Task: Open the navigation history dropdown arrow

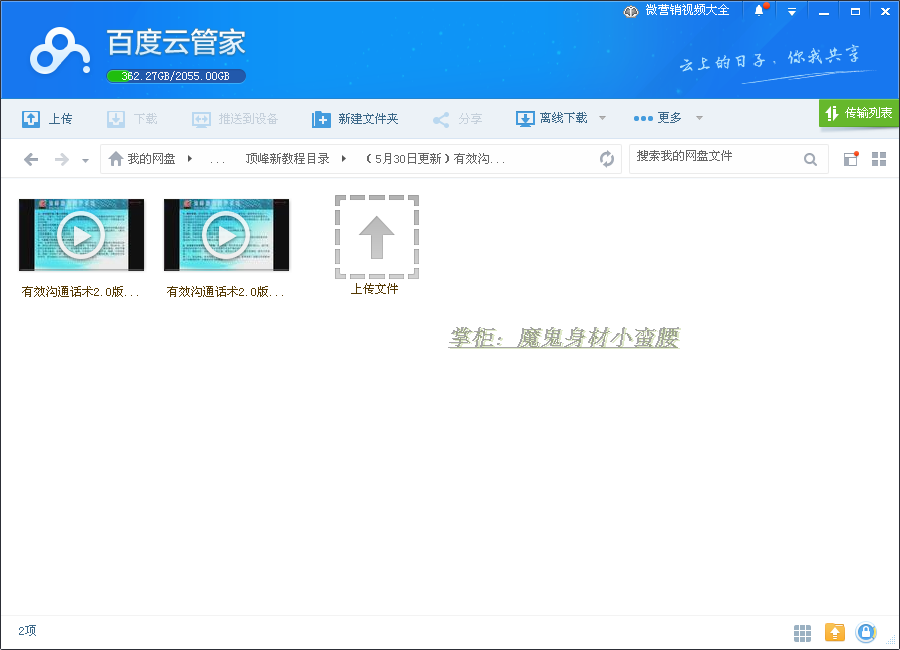Action: 85,160
